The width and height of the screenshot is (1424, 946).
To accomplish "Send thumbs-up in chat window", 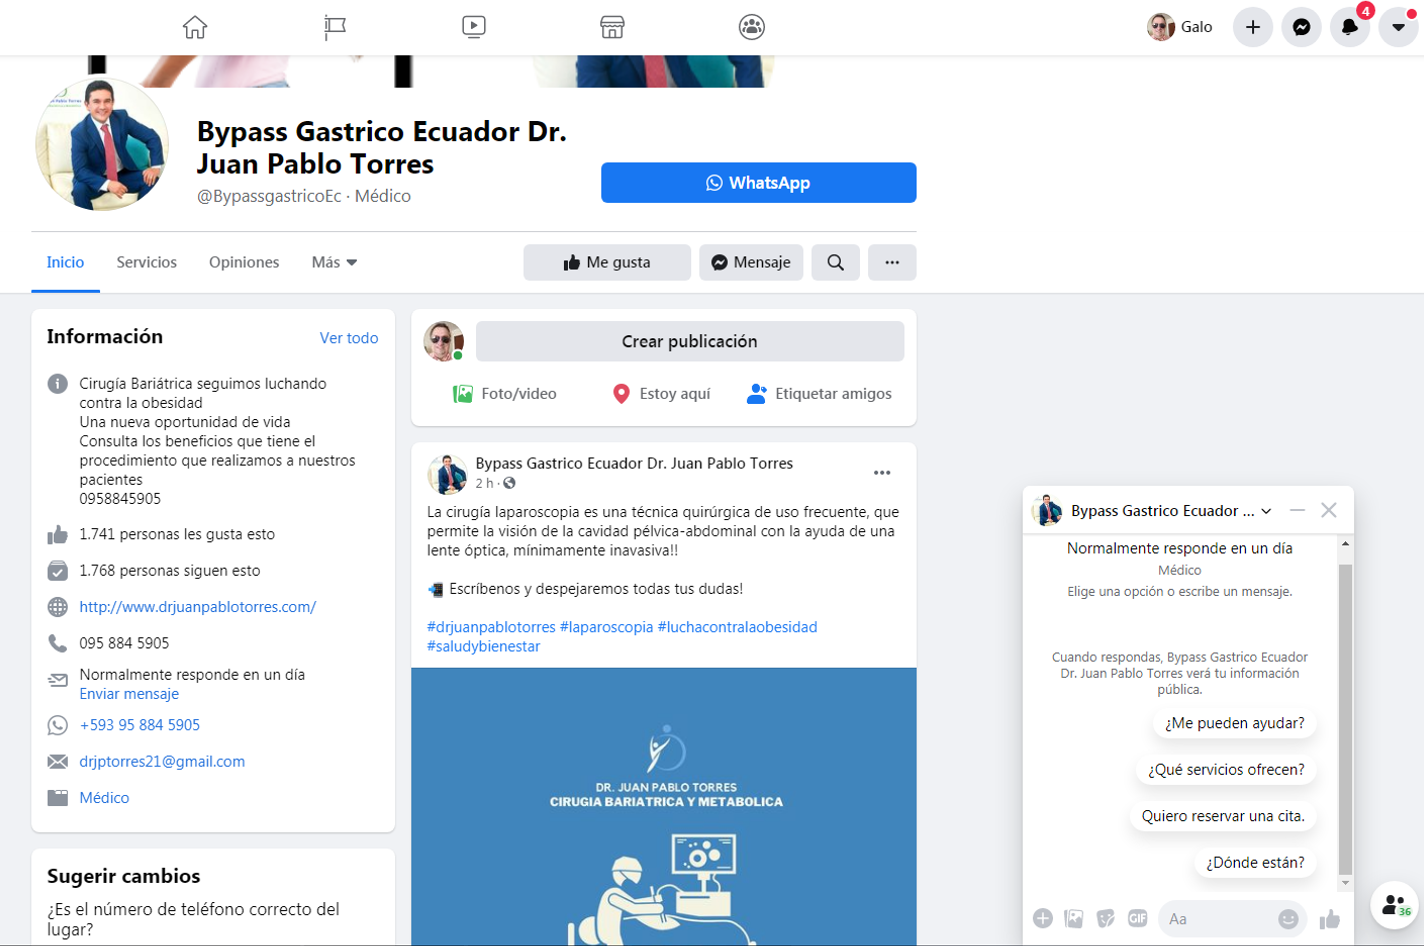I will [1329, 919].
